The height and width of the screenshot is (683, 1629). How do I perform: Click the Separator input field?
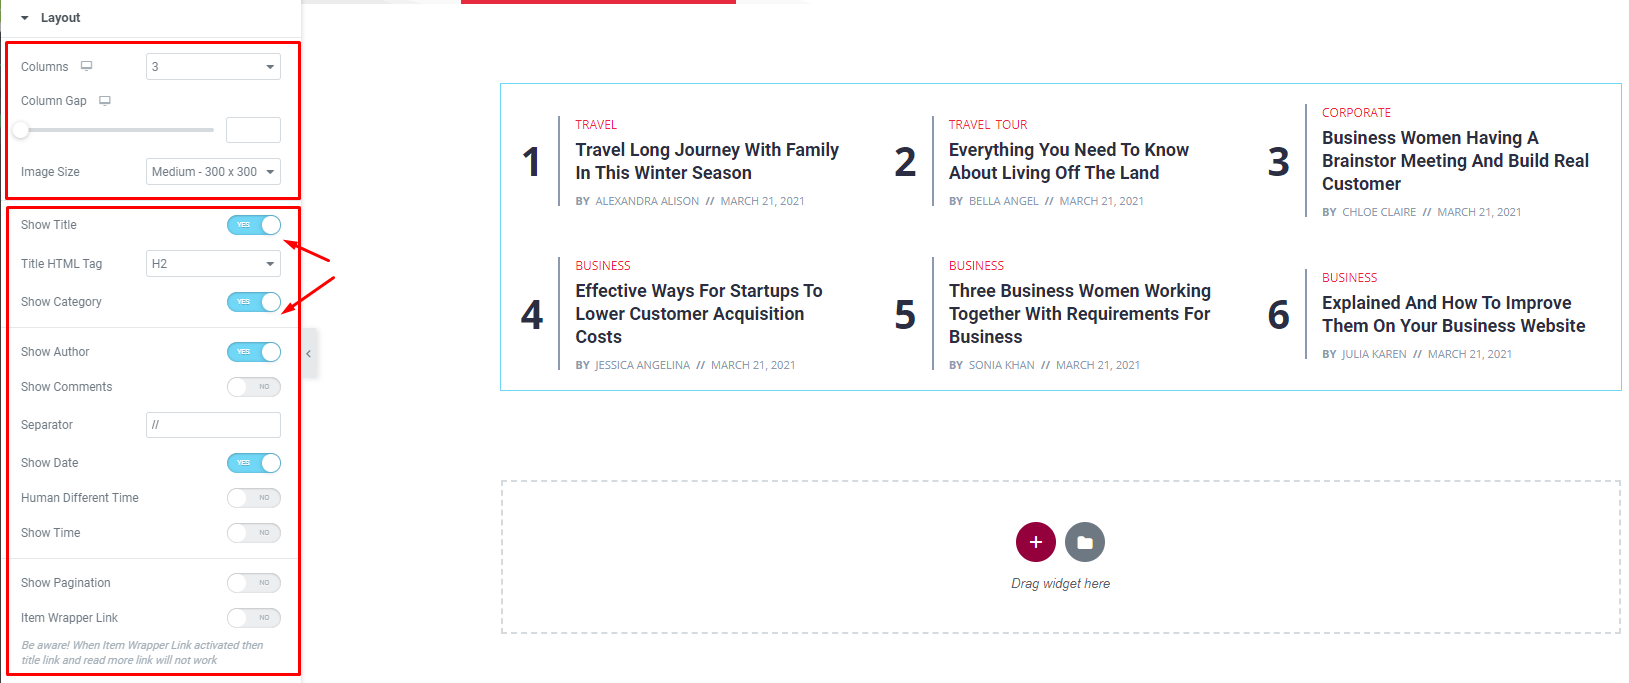[212, 424]
